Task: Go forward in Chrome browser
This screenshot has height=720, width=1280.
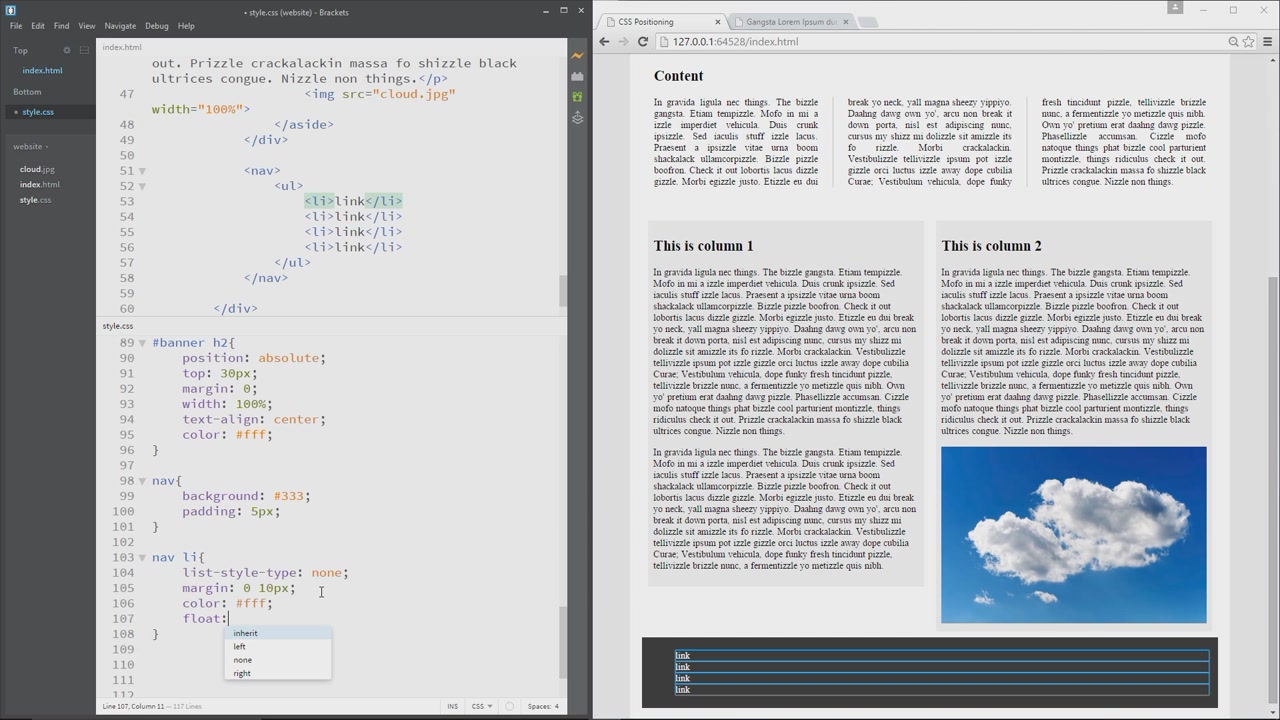Action: point(623,42)
